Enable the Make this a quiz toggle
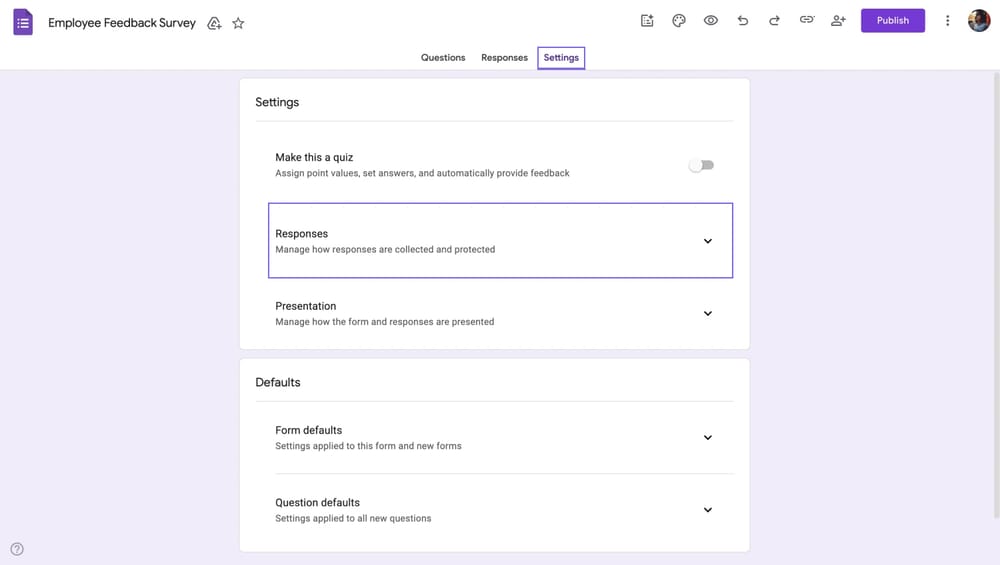This screenshot has height=565, width=1000. click(x=701, y=165)
